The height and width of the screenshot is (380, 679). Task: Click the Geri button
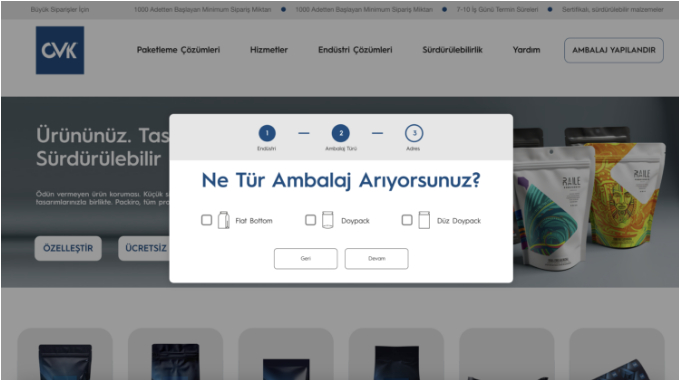click(x=306, y=258)
